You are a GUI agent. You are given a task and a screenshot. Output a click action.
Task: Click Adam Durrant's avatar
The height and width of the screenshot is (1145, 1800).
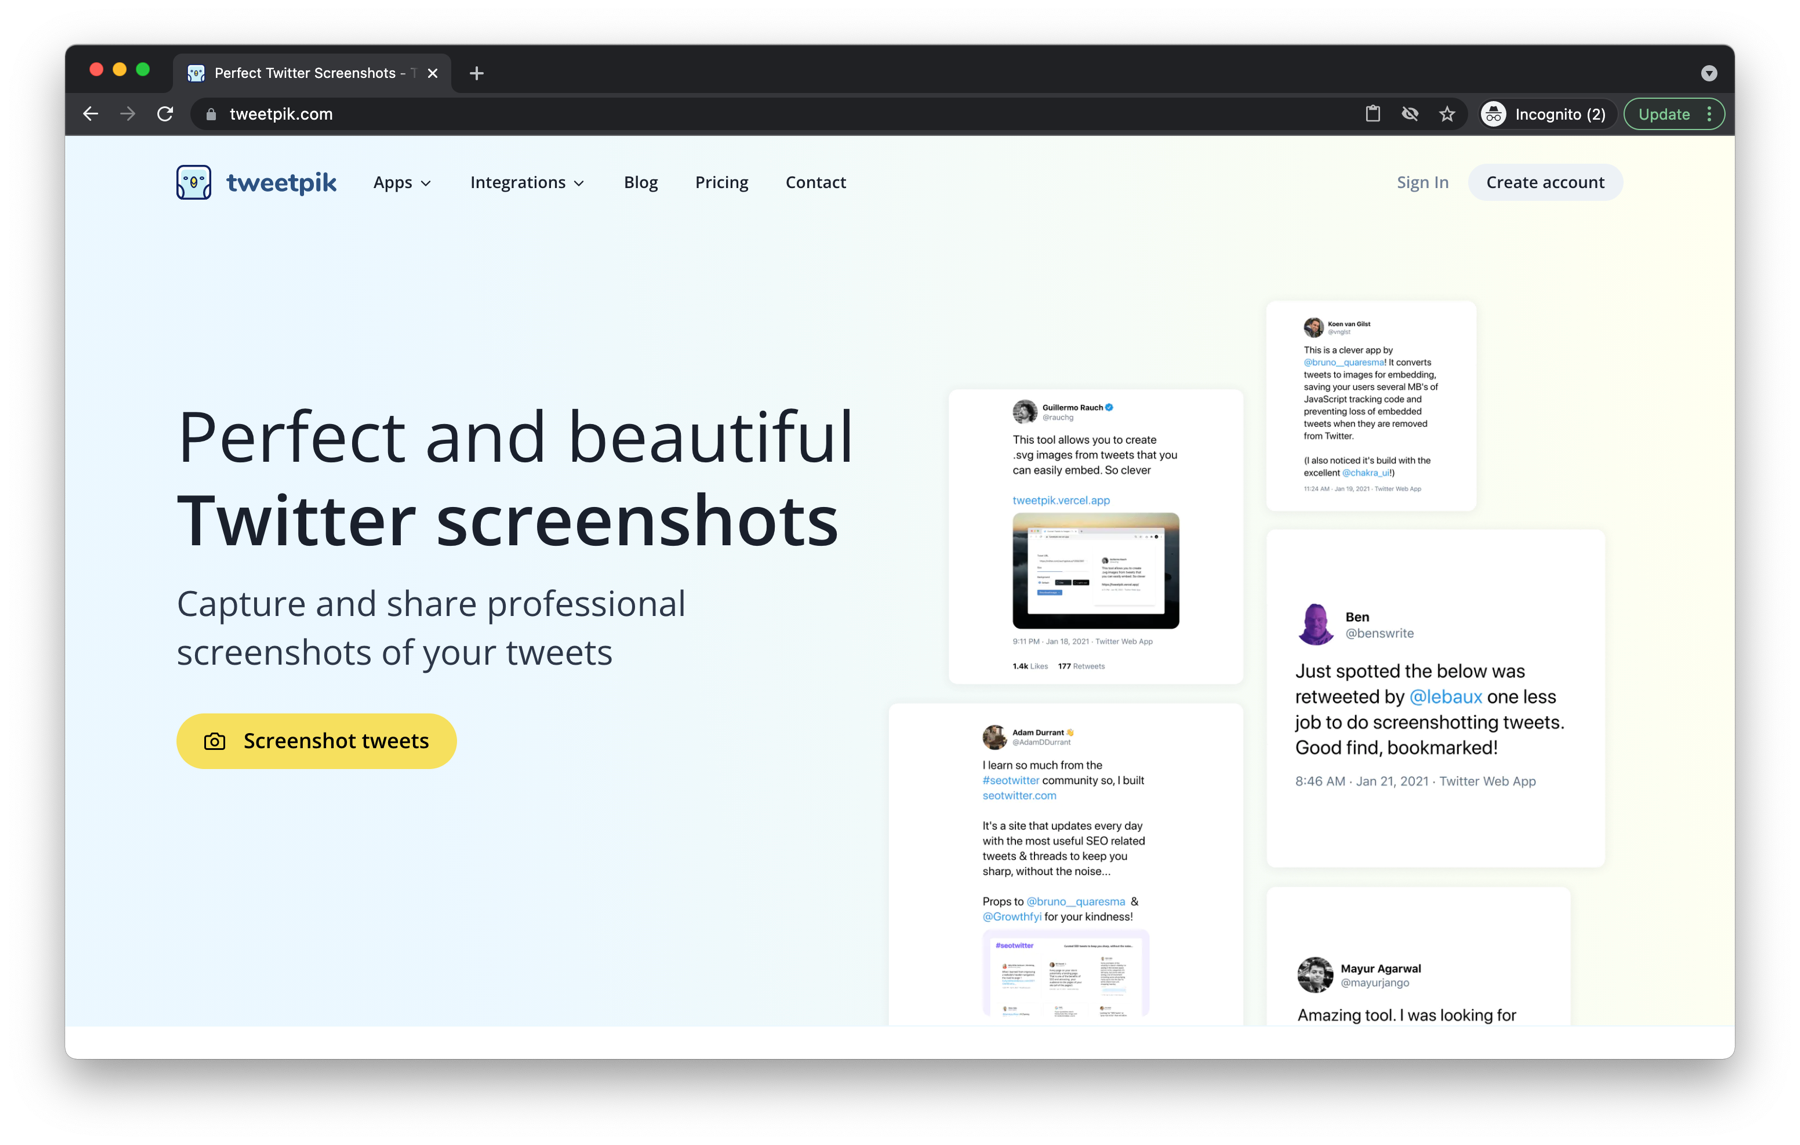pyautogui.click(x=994, y=737)
